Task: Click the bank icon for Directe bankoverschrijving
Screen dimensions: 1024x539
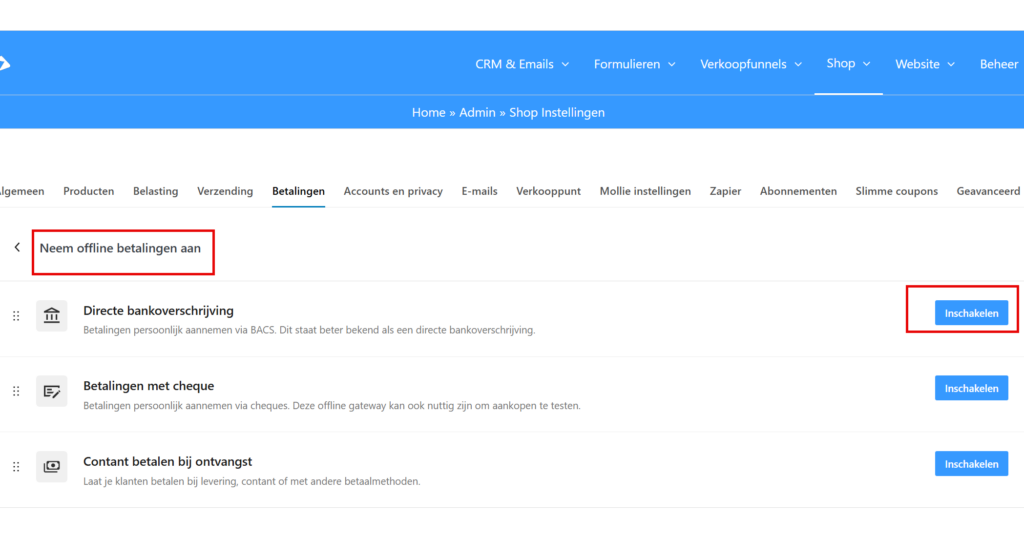Action: pyautogui.click(x=52, y=316)
